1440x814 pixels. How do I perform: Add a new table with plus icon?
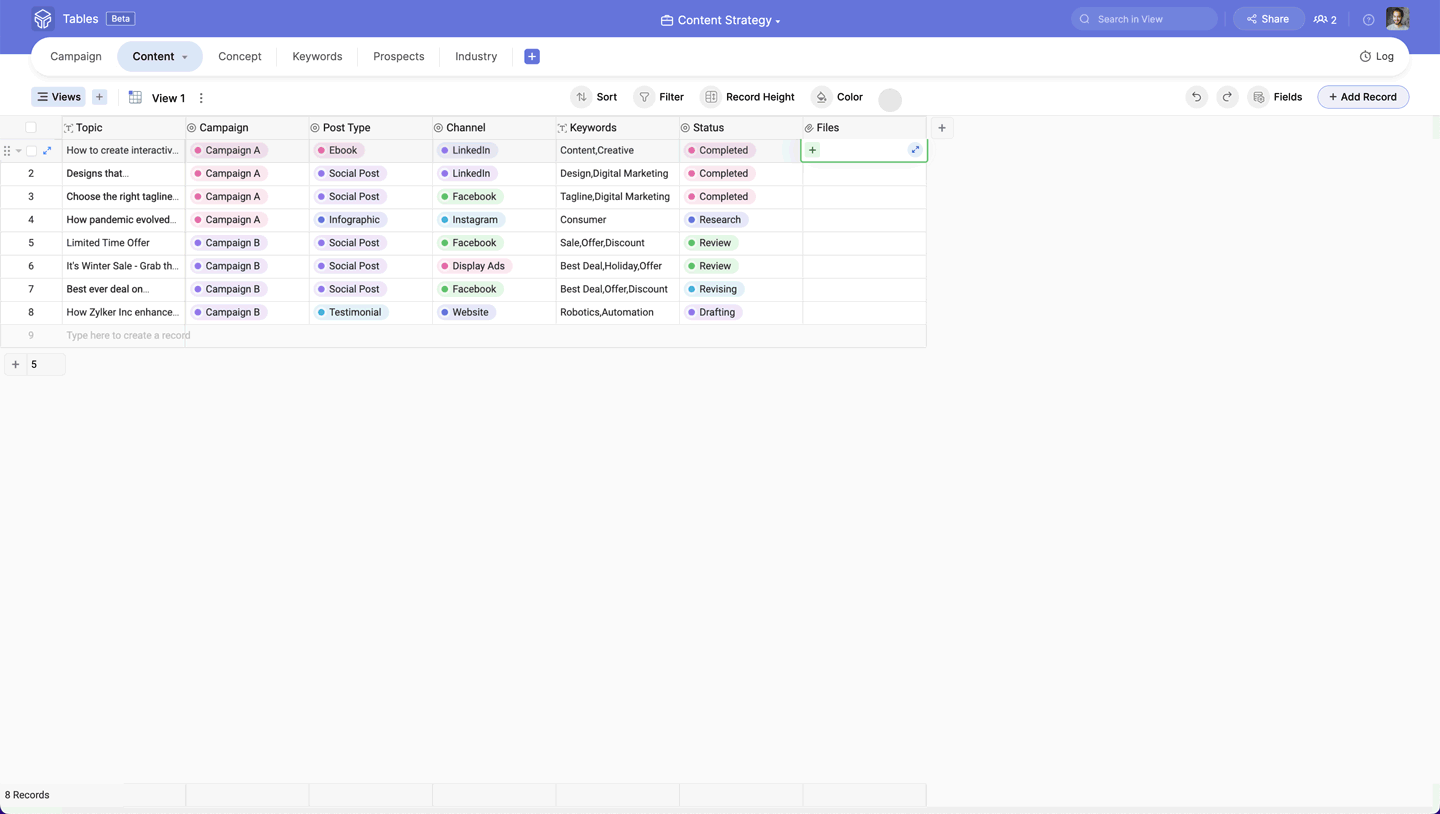click(532, 57)
